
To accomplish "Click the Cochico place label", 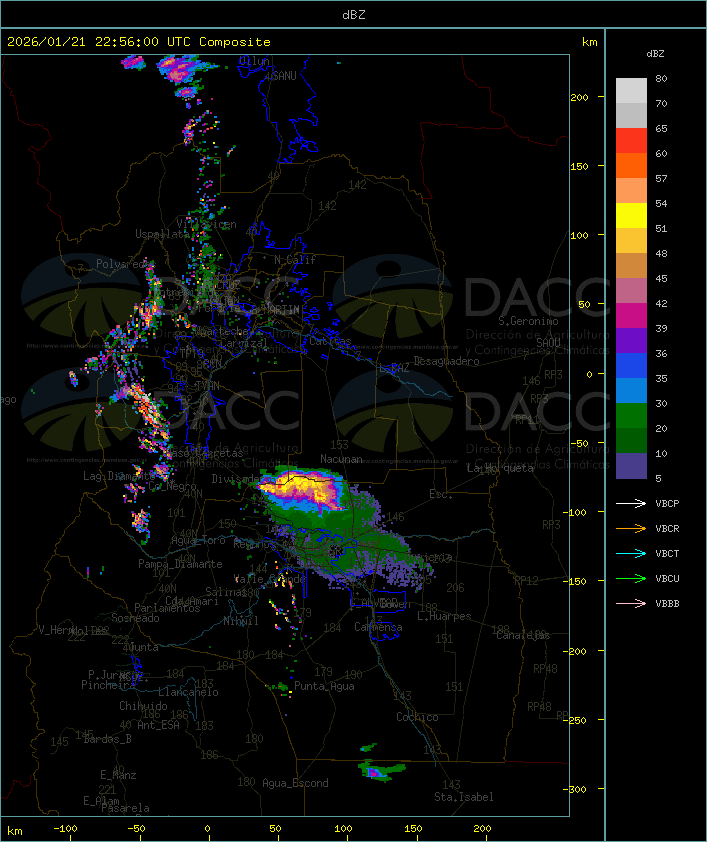I will [417, 717].
